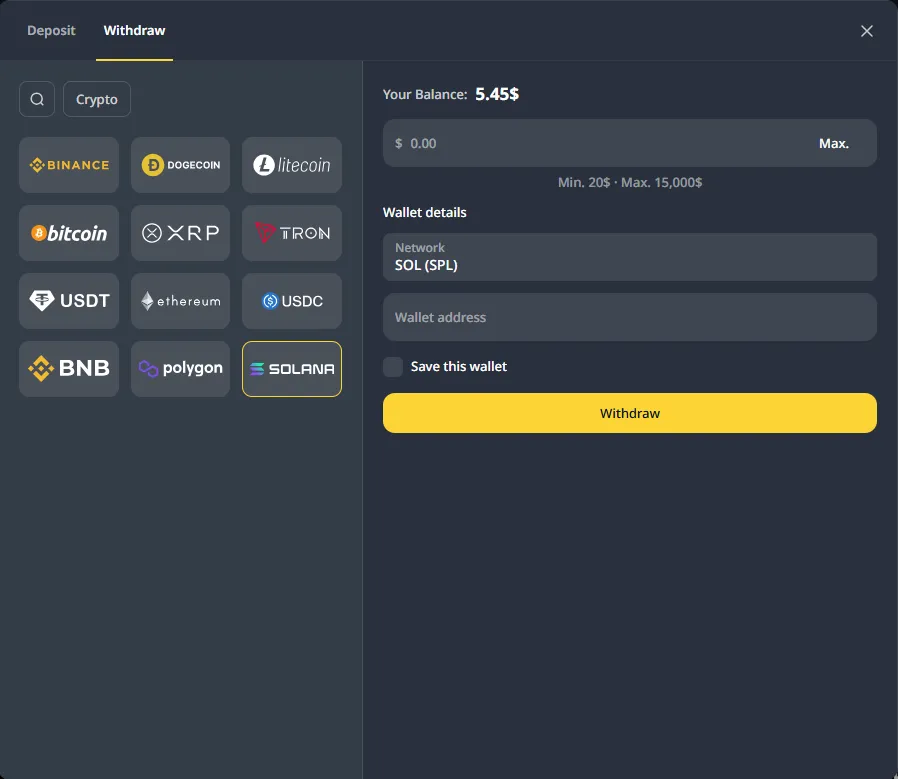898x779 pixels.
Task: Pick the Polygon withdrawal method
Action: click(180, 369)
